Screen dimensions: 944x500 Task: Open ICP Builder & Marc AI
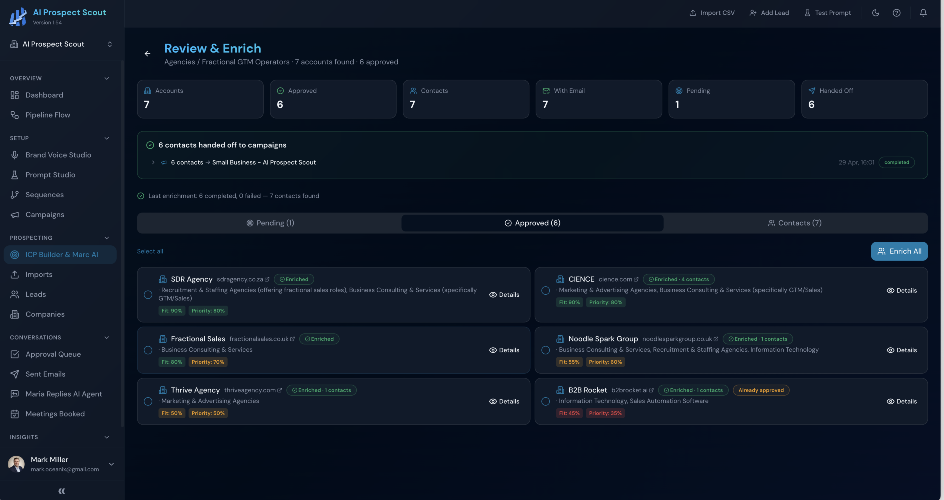pyautogui.click(x=60, y=255)
